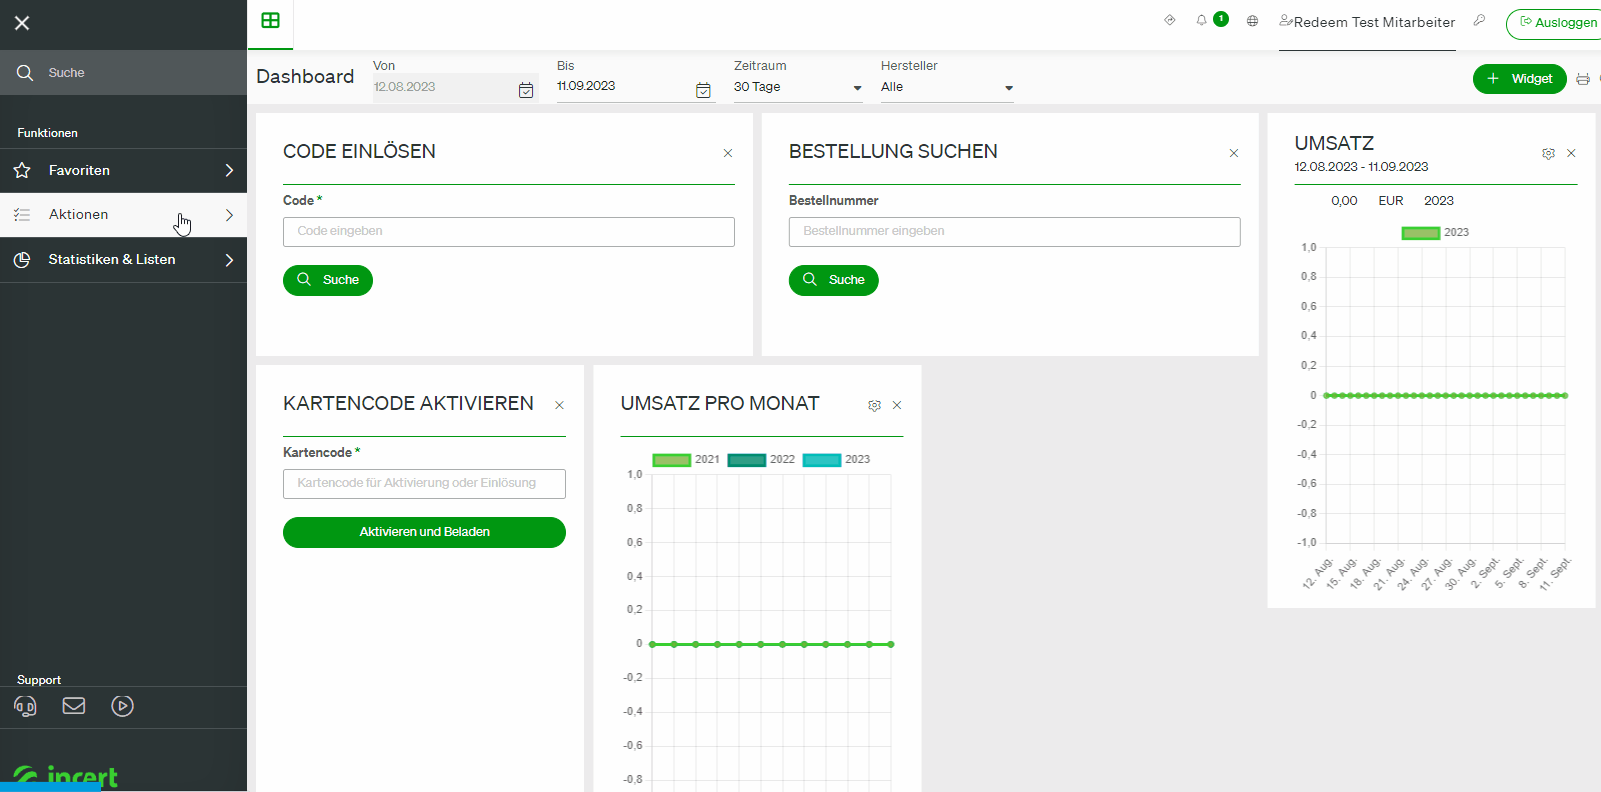Click the globe language icon

coord(1252,20)
